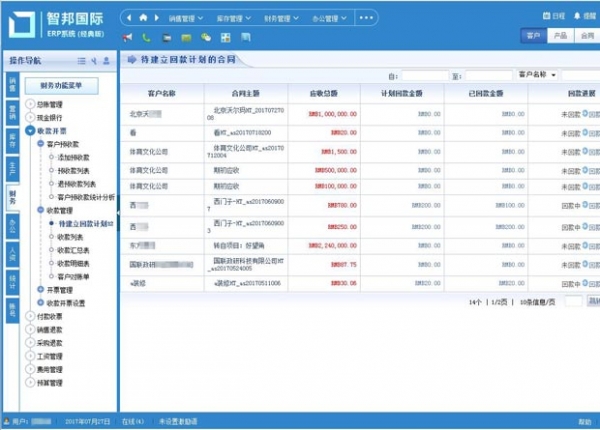Open the 财务管理 dropdown menu
The image size is (600, 430).
click(281, 18)
